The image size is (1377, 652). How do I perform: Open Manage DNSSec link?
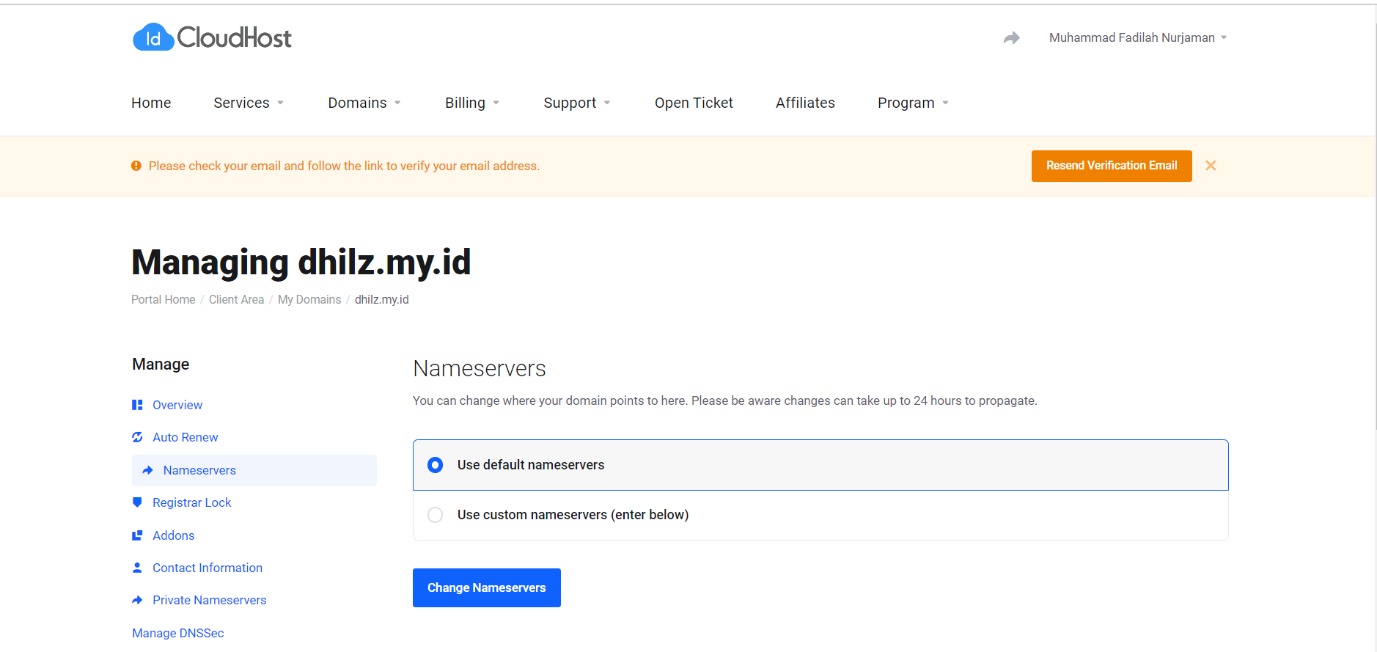tap(178, 633)
